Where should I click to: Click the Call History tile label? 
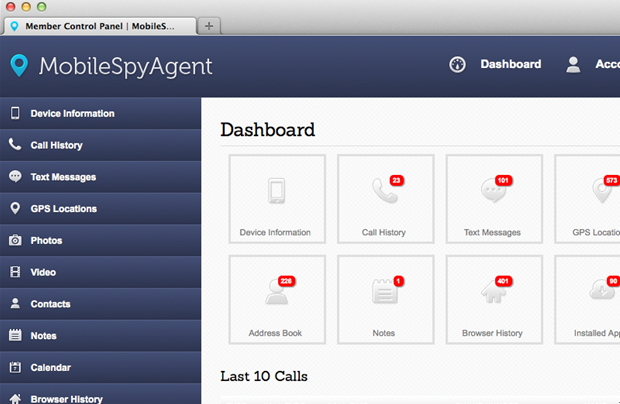[384, 232]
